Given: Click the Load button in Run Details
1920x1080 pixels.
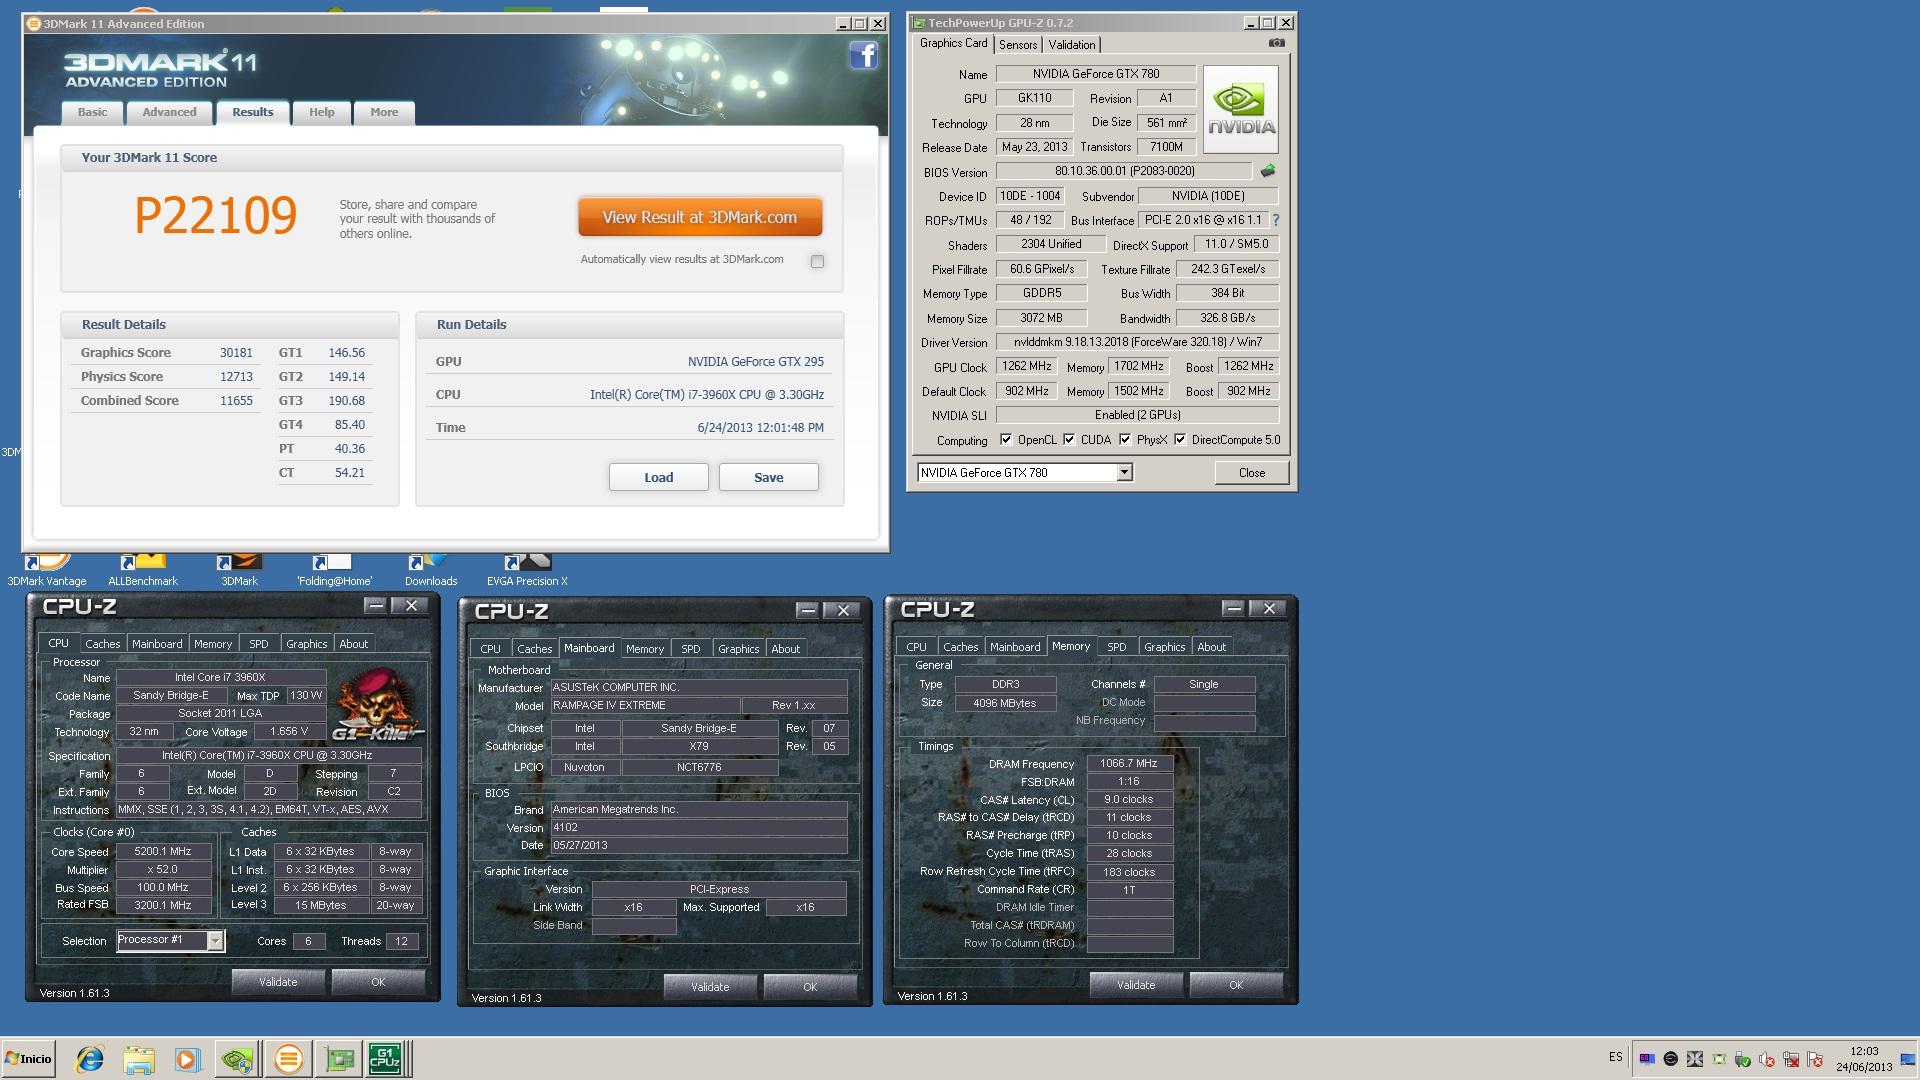Looking at the screenshot, I should tap(658, 477).
